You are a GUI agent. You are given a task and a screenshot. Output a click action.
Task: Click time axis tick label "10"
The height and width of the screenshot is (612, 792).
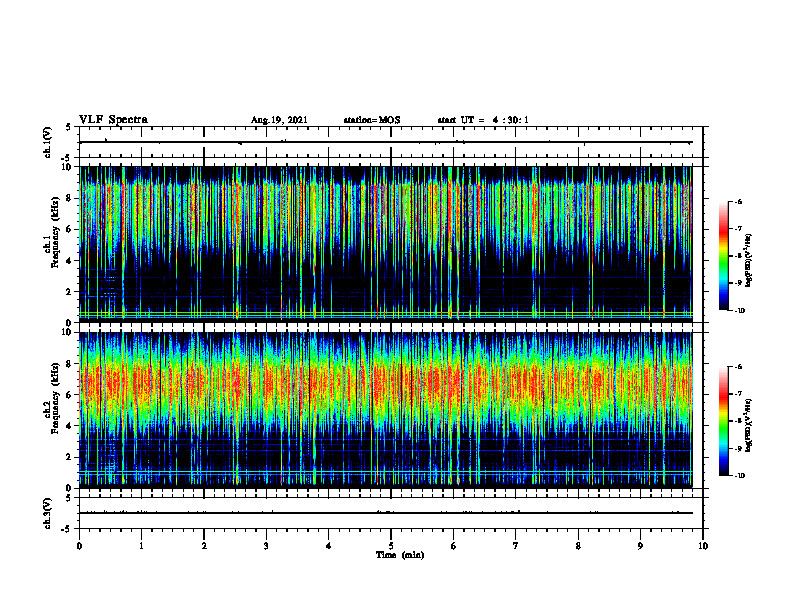(x=703, y=546)
